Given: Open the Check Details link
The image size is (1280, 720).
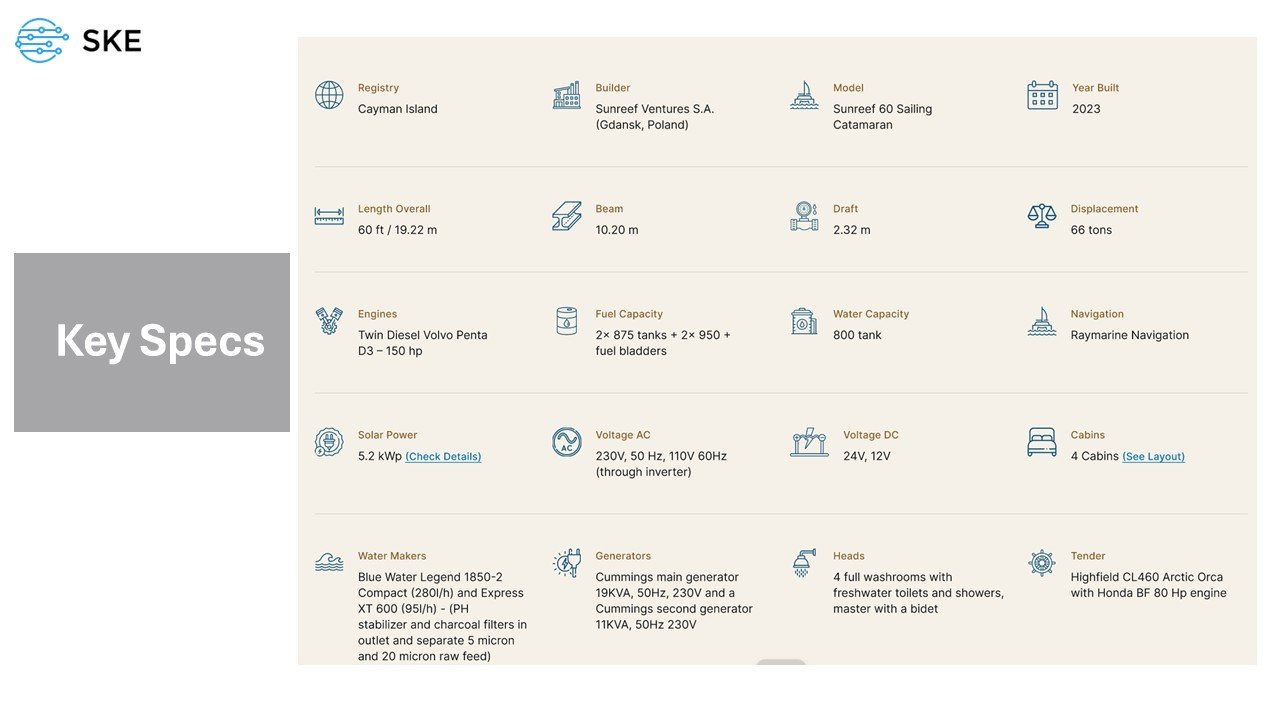Looking at the screenshot, I should click(443, 457).
